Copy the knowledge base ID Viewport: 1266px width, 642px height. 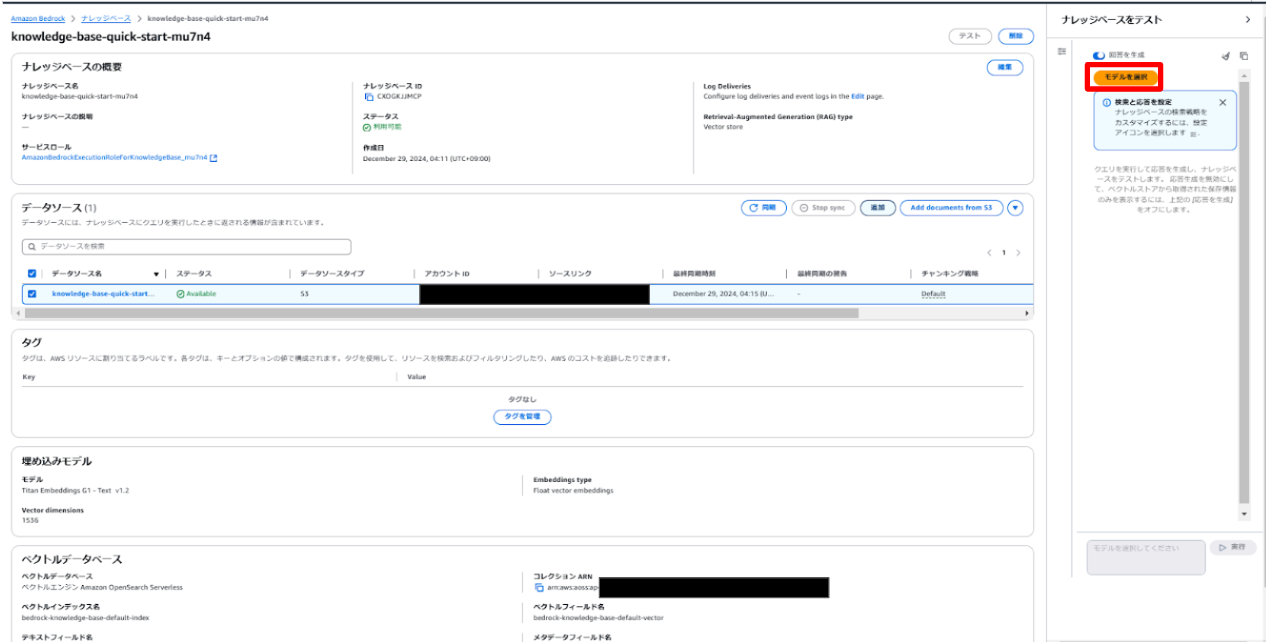pyautogui.click(x=369, y=97)
